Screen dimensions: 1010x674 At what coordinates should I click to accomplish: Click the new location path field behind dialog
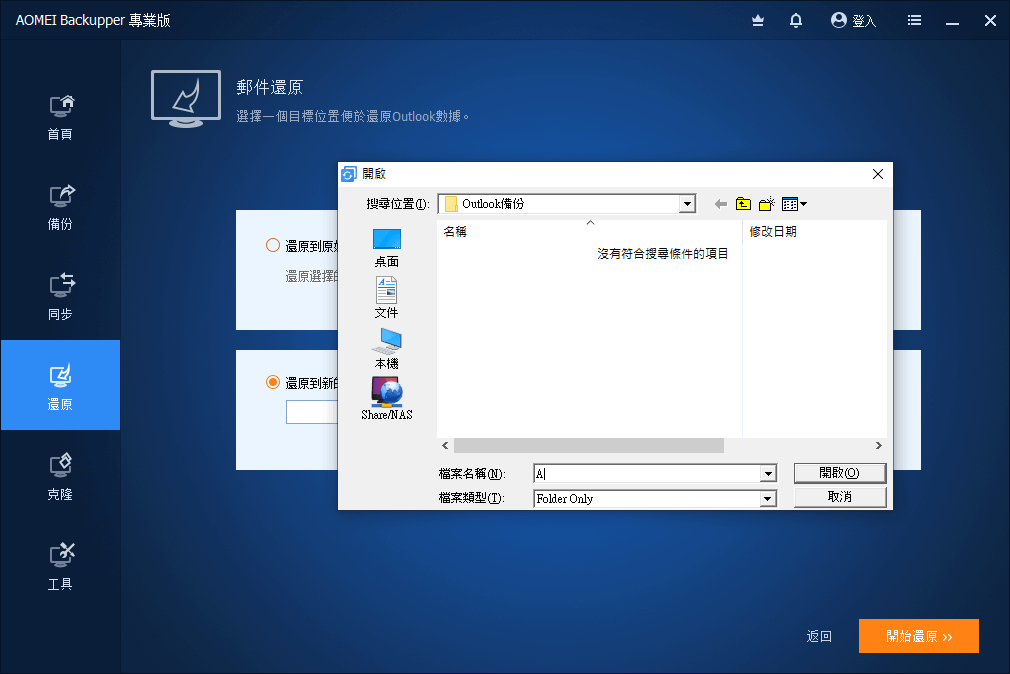pos(312,412)
